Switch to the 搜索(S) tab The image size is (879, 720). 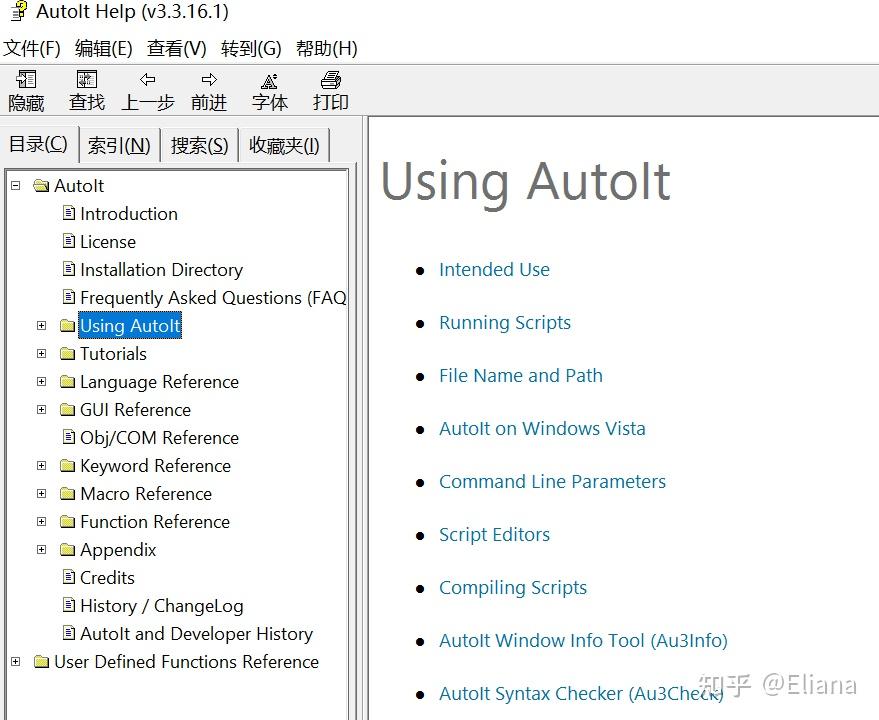point(198,145)
